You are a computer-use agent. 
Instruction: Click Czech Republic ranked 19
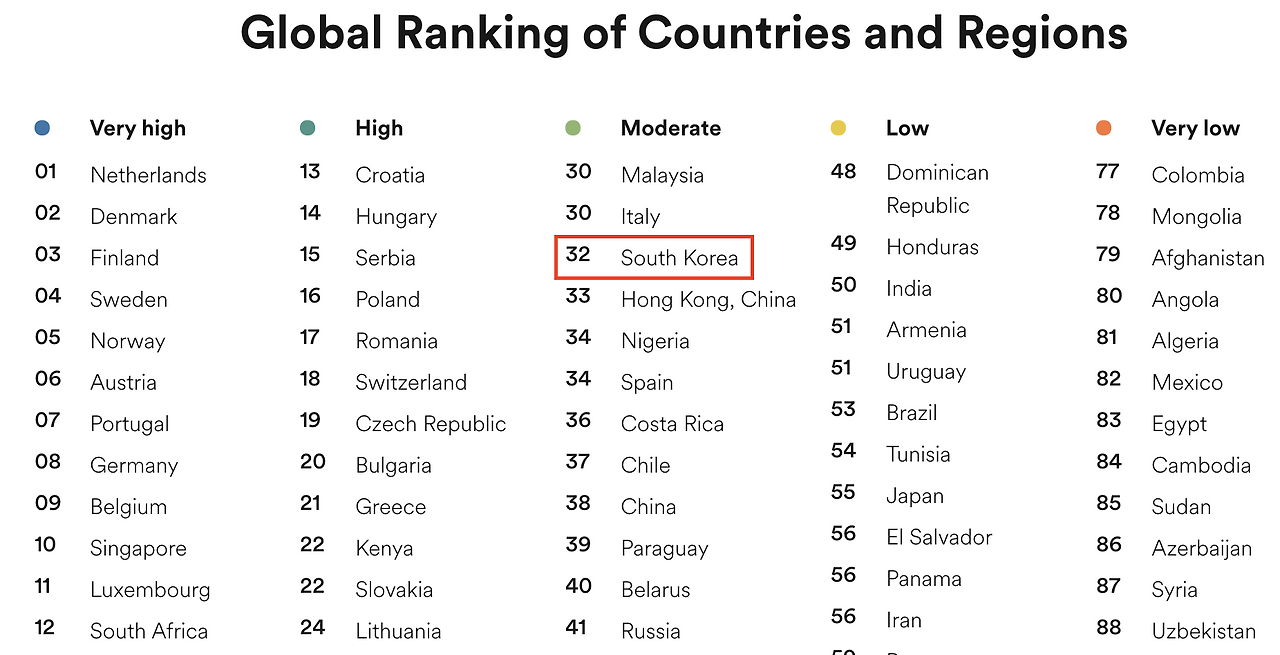[x=430, y=424]
